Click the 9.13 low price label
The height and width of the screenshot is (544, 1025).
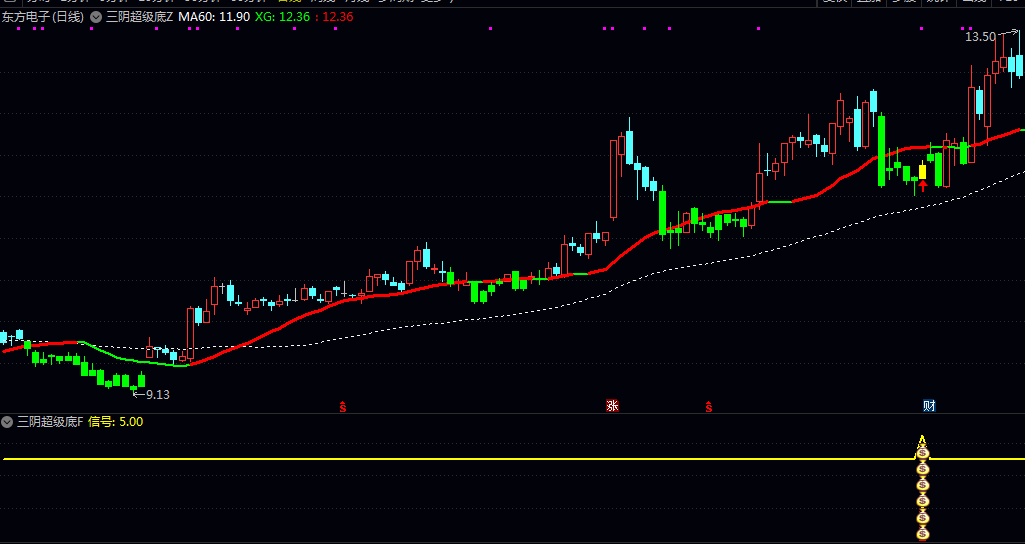click(158, 394)
